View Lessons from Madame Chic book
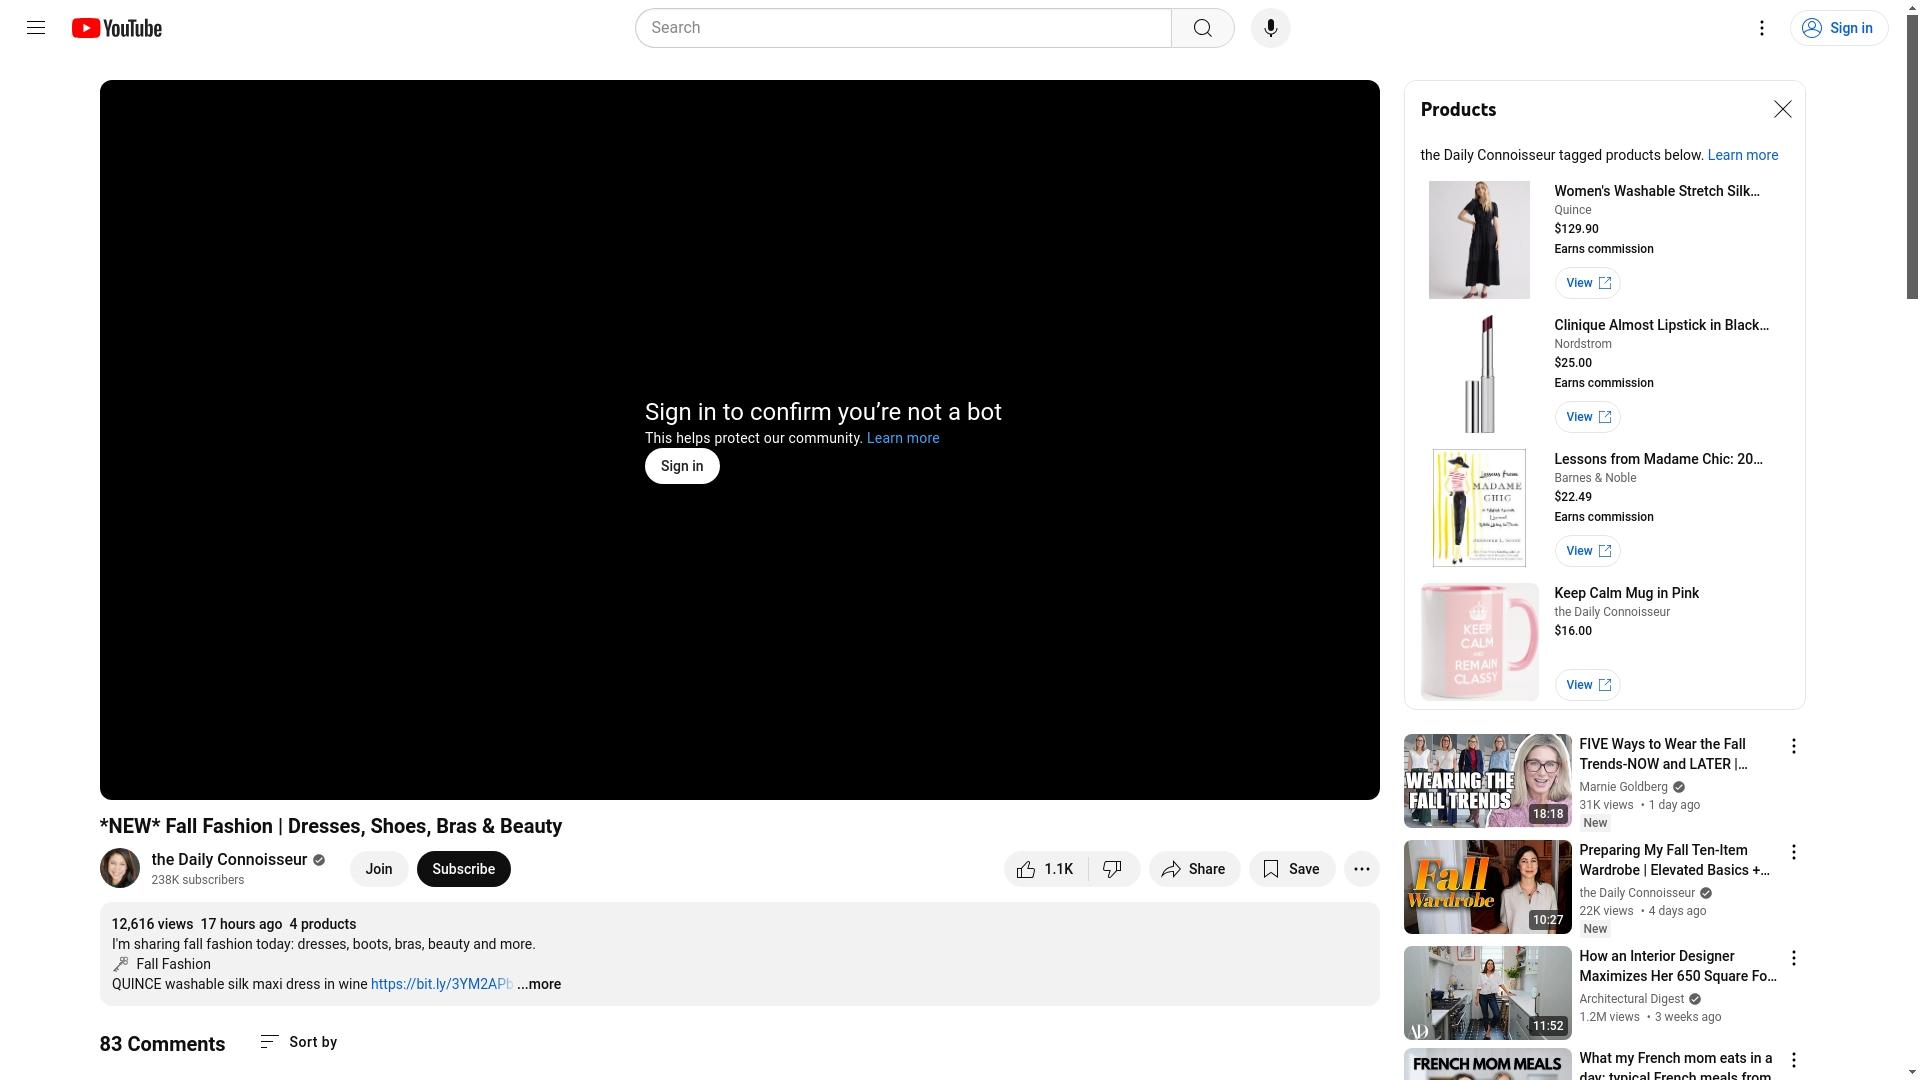 pos(1588,551)
